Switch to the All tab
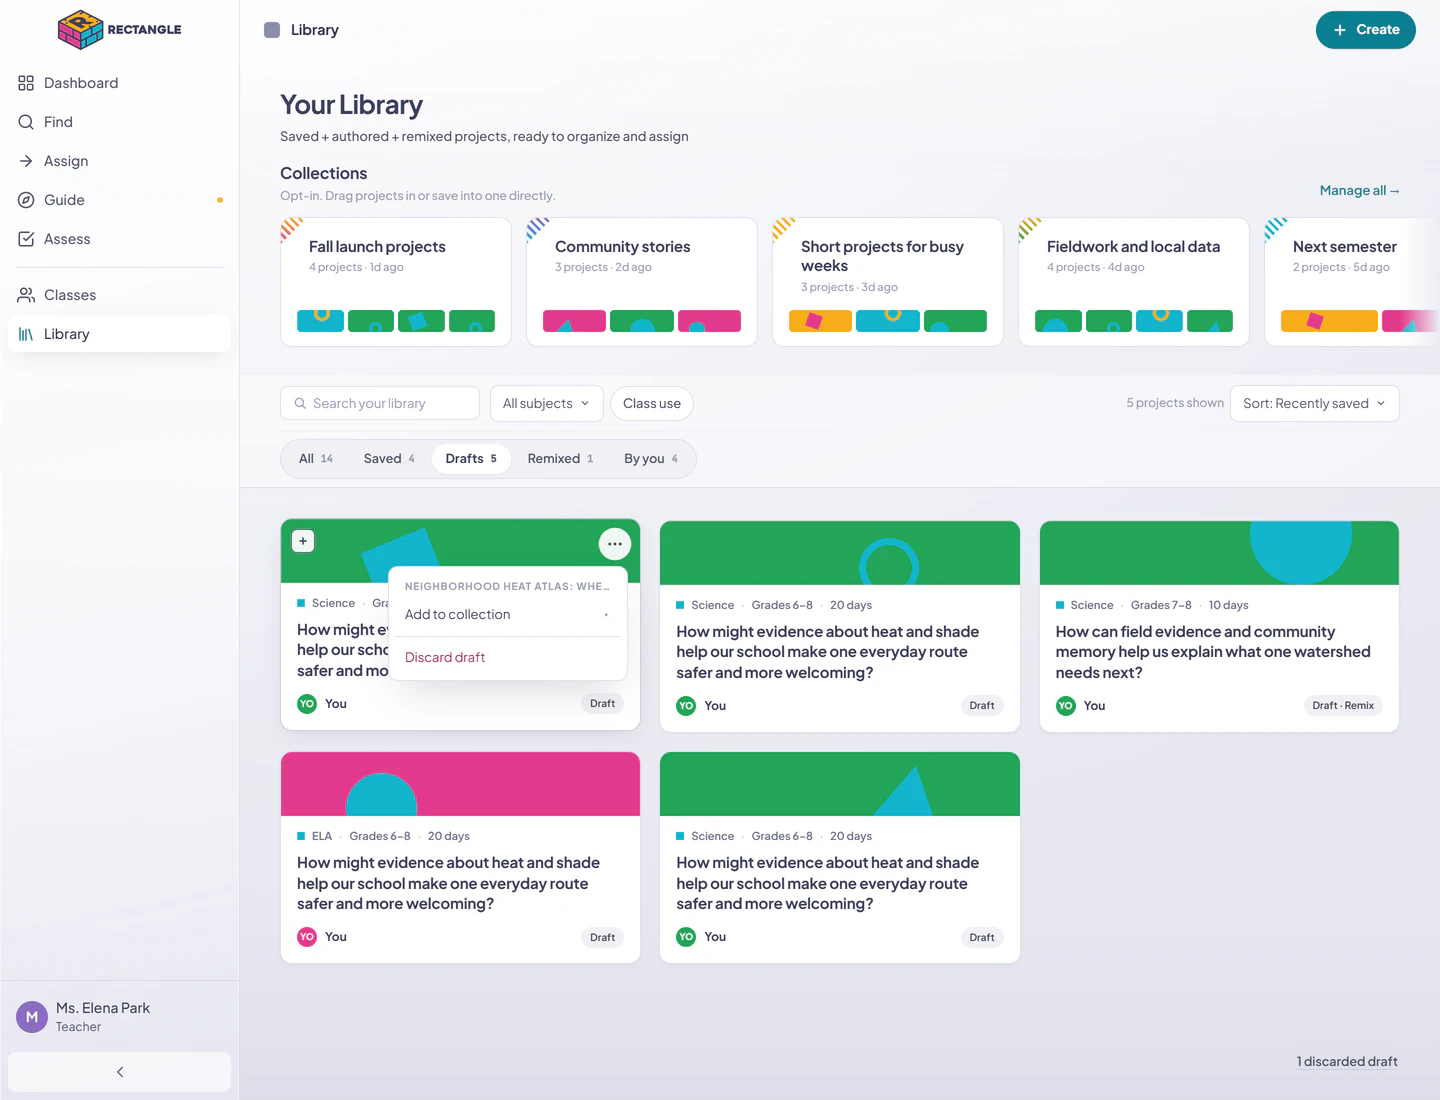 (316, 459)
